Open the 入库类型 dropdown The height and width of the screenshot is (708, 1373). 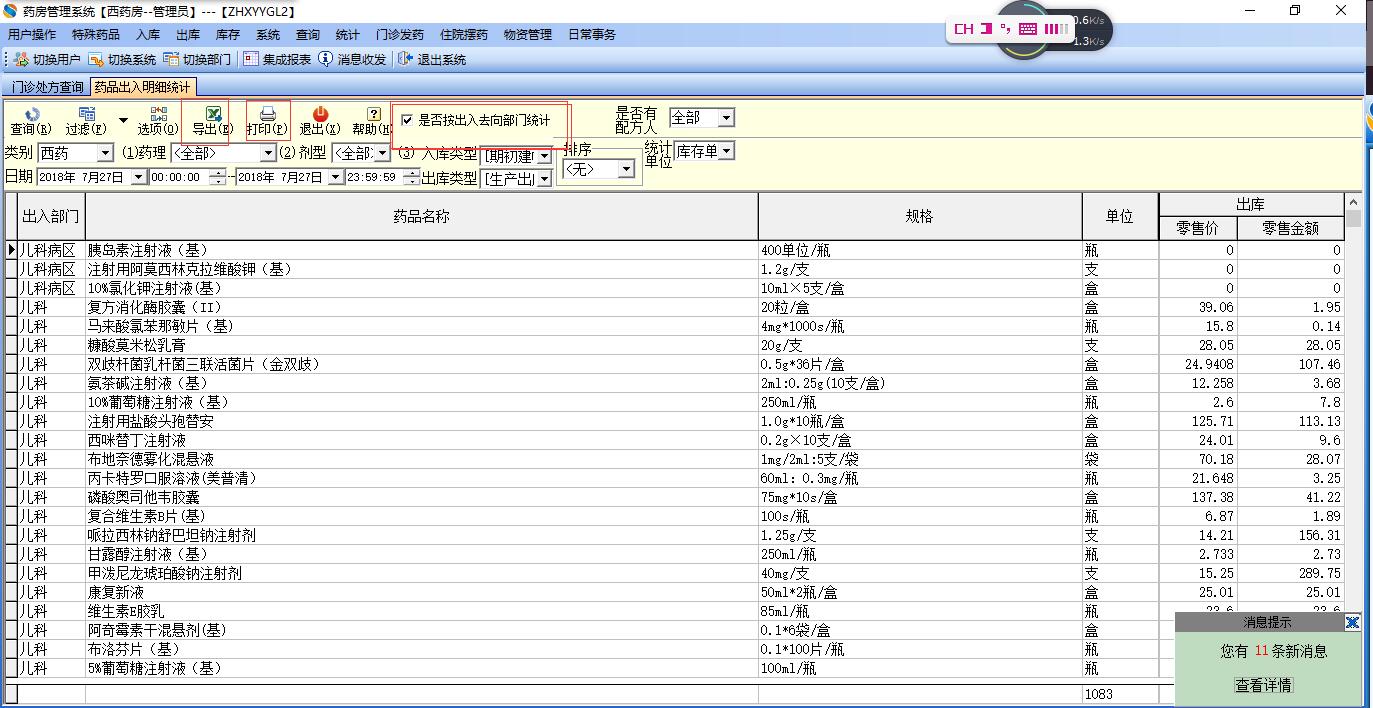pyautogui.click(x=544, y=156)
